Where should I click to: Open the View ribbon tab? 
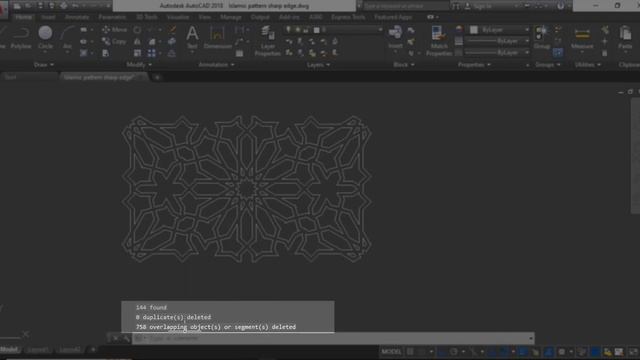(x=204, y=17)
